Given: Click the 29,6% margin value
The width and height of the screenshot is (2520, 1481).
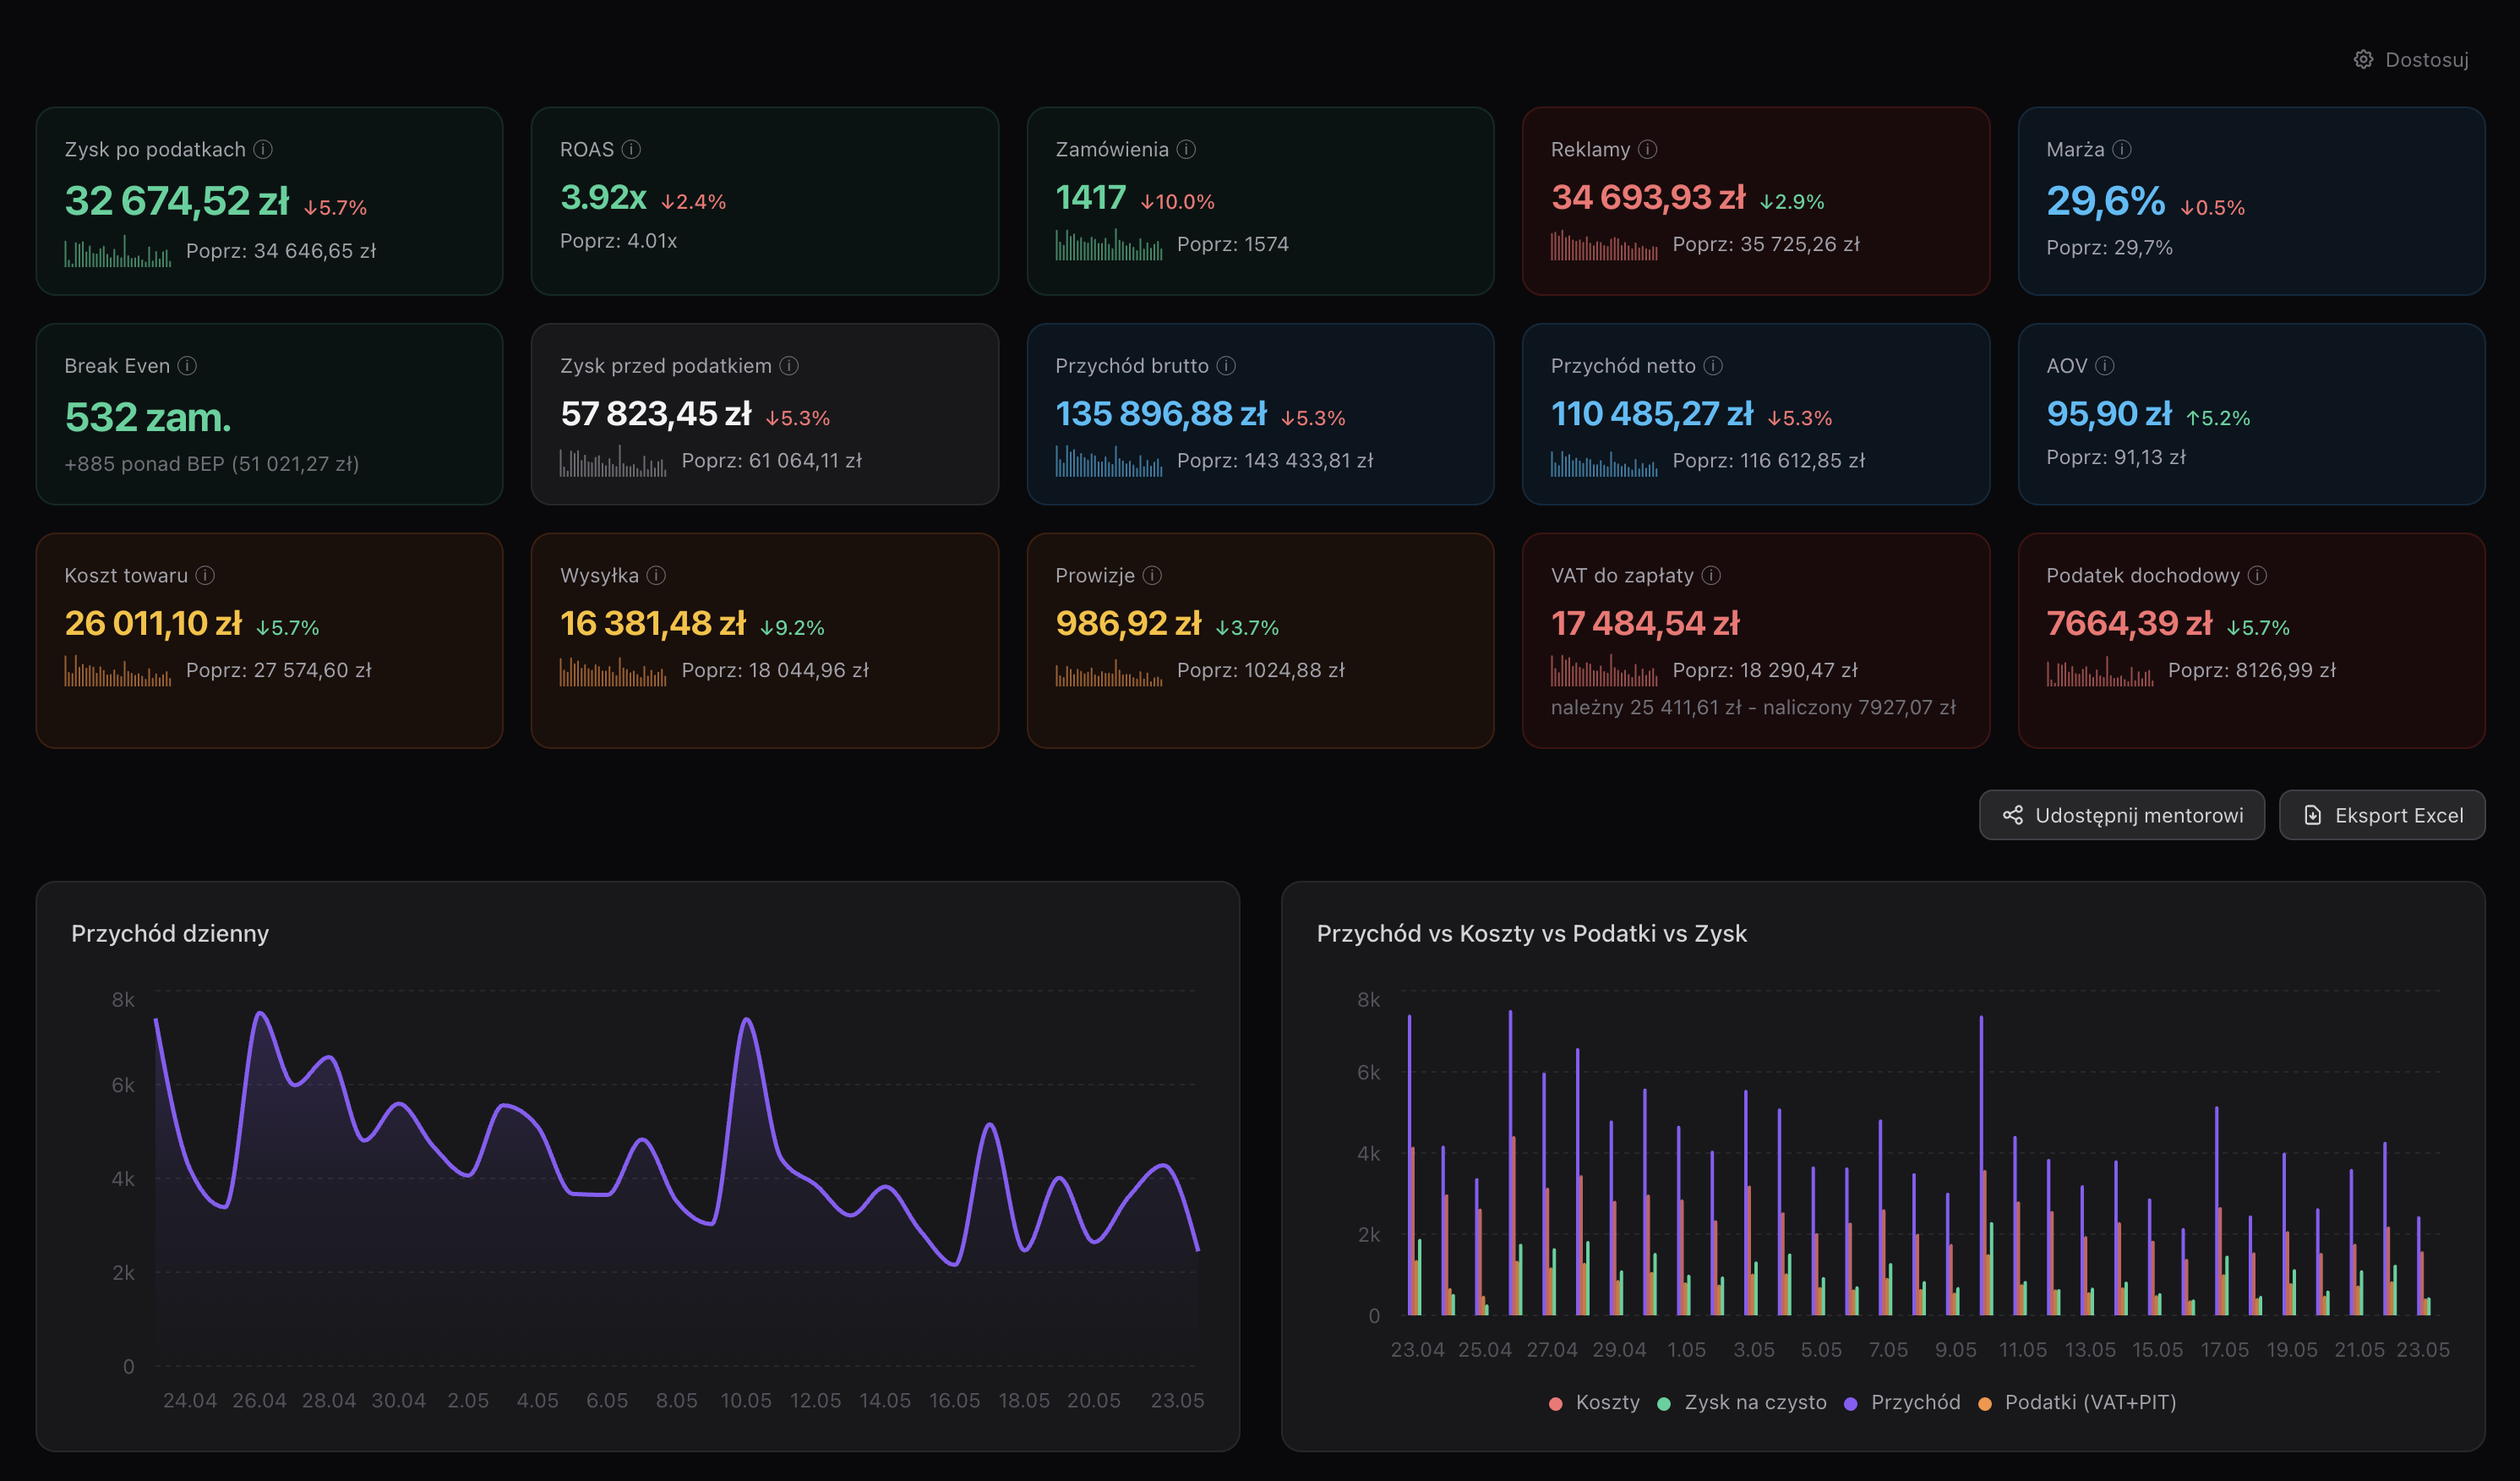Looking at the screenshot, I should tap(2106, 200).
